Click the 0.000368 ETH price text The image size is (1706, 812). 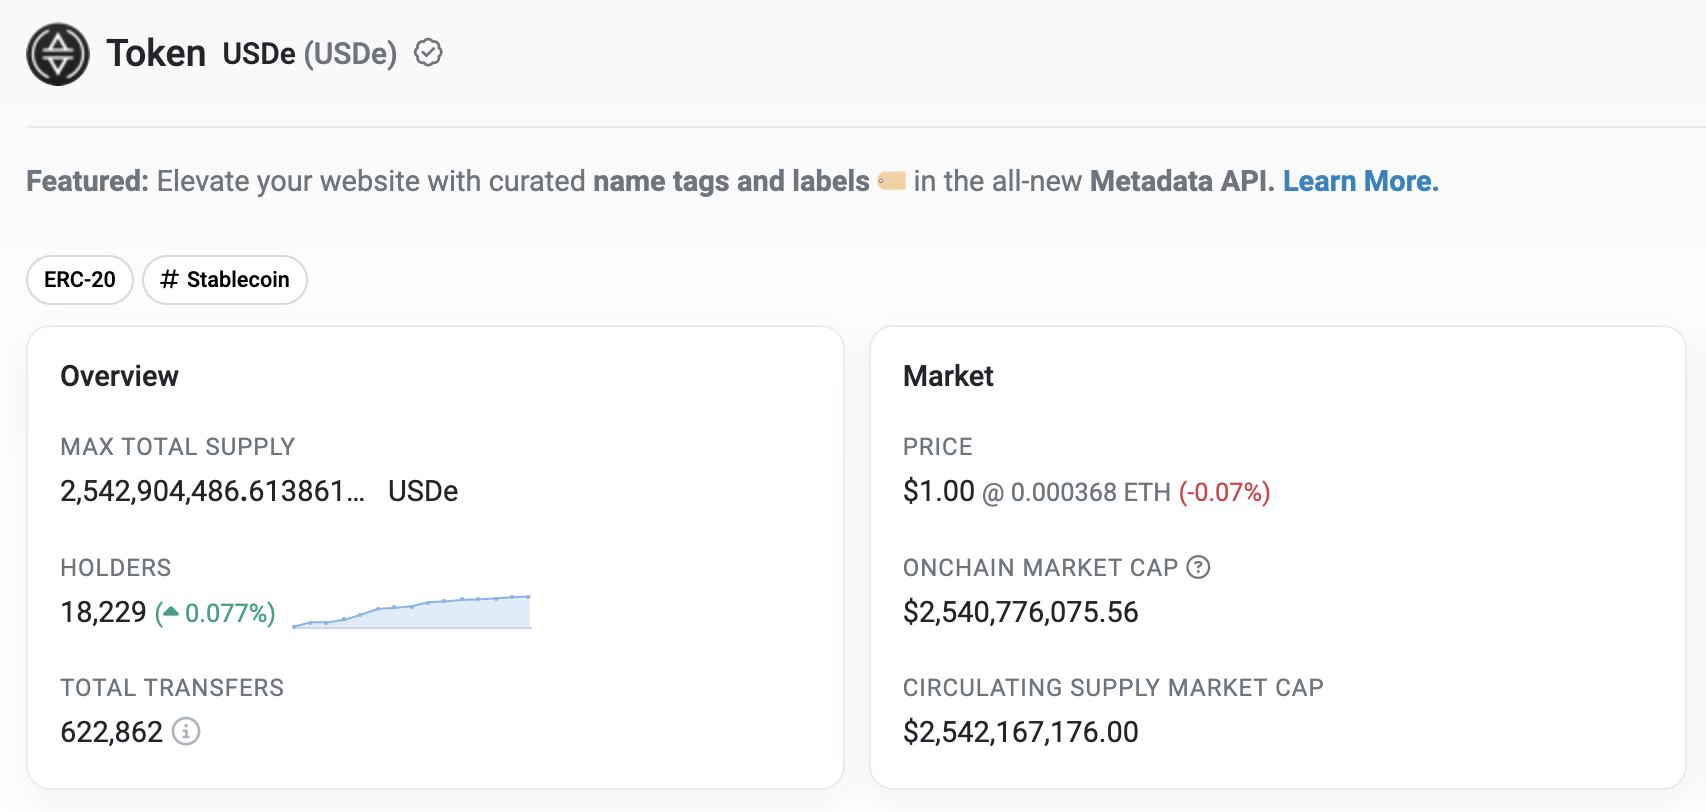click(1090, 492)
